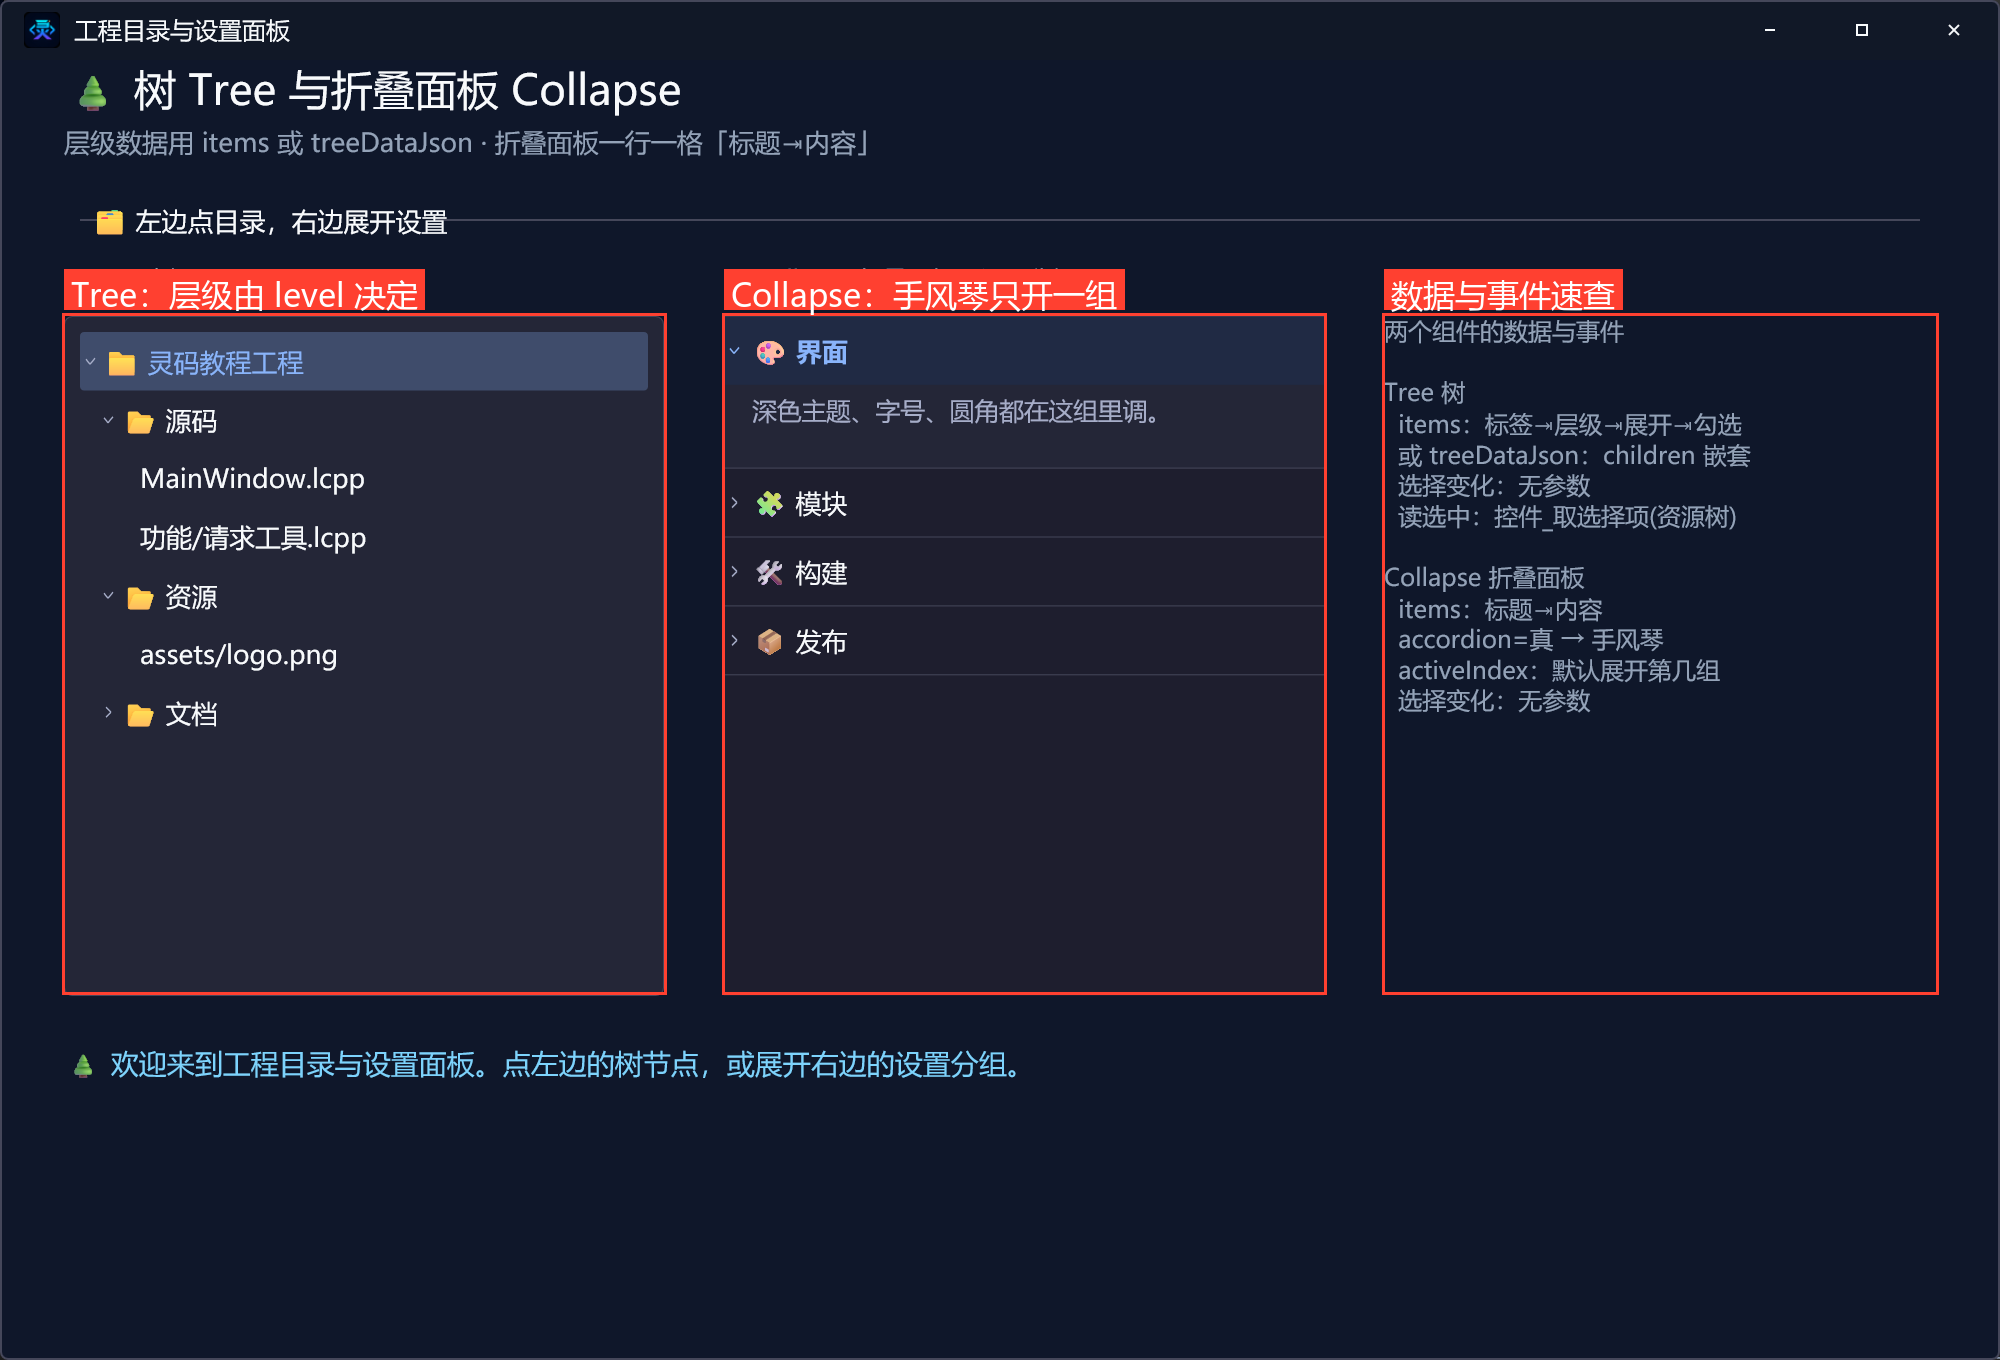Click the small tree icon in the status message
The height and width of the screenshot is (1360, 2000).
click(x=84, y=1066)
